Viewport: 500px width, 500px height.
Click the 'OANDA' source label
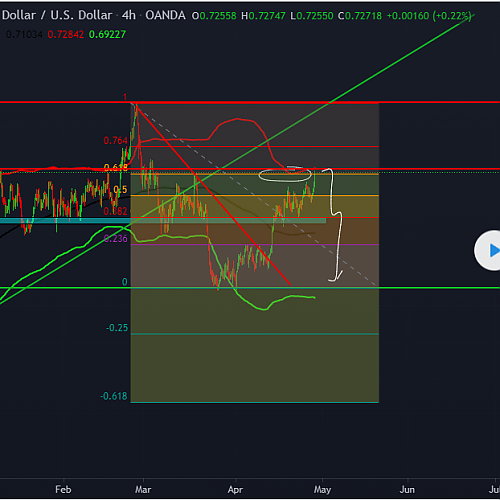(165, 15)
